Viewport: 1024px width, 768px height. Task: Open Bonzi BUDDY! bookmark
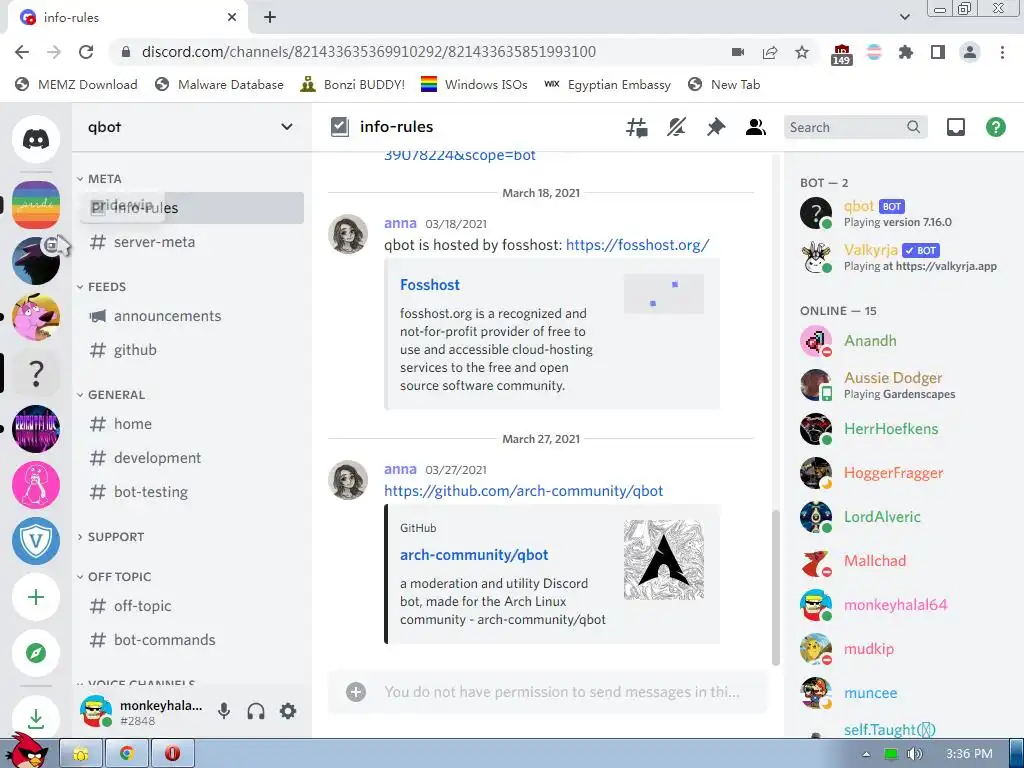coord(353,84)
